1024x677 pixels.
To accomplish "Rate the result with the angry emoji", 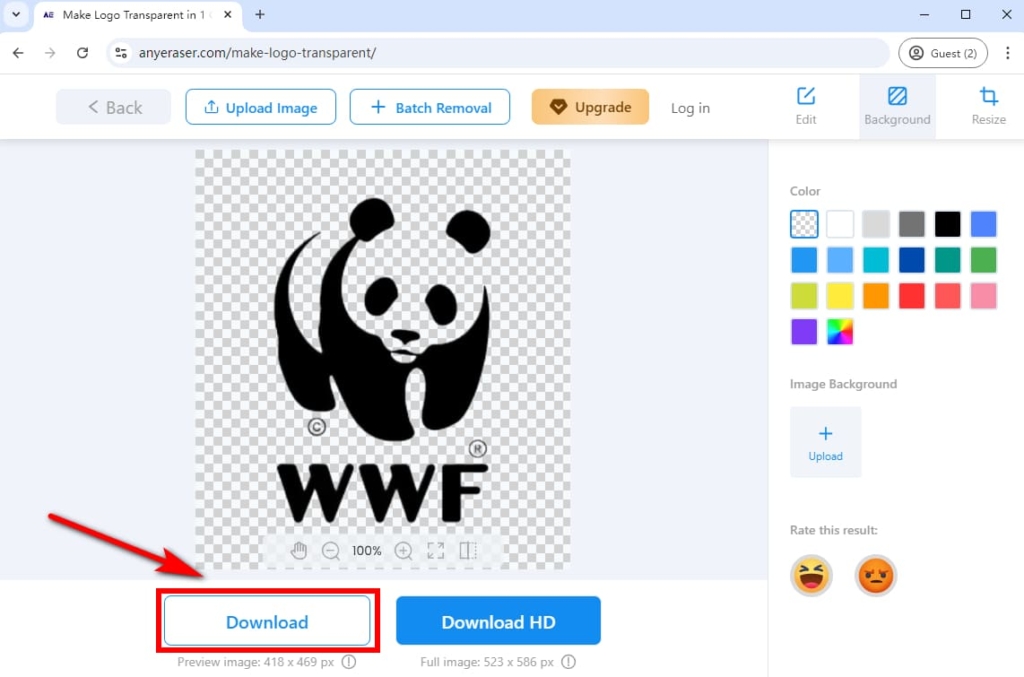I will [876, 576].
